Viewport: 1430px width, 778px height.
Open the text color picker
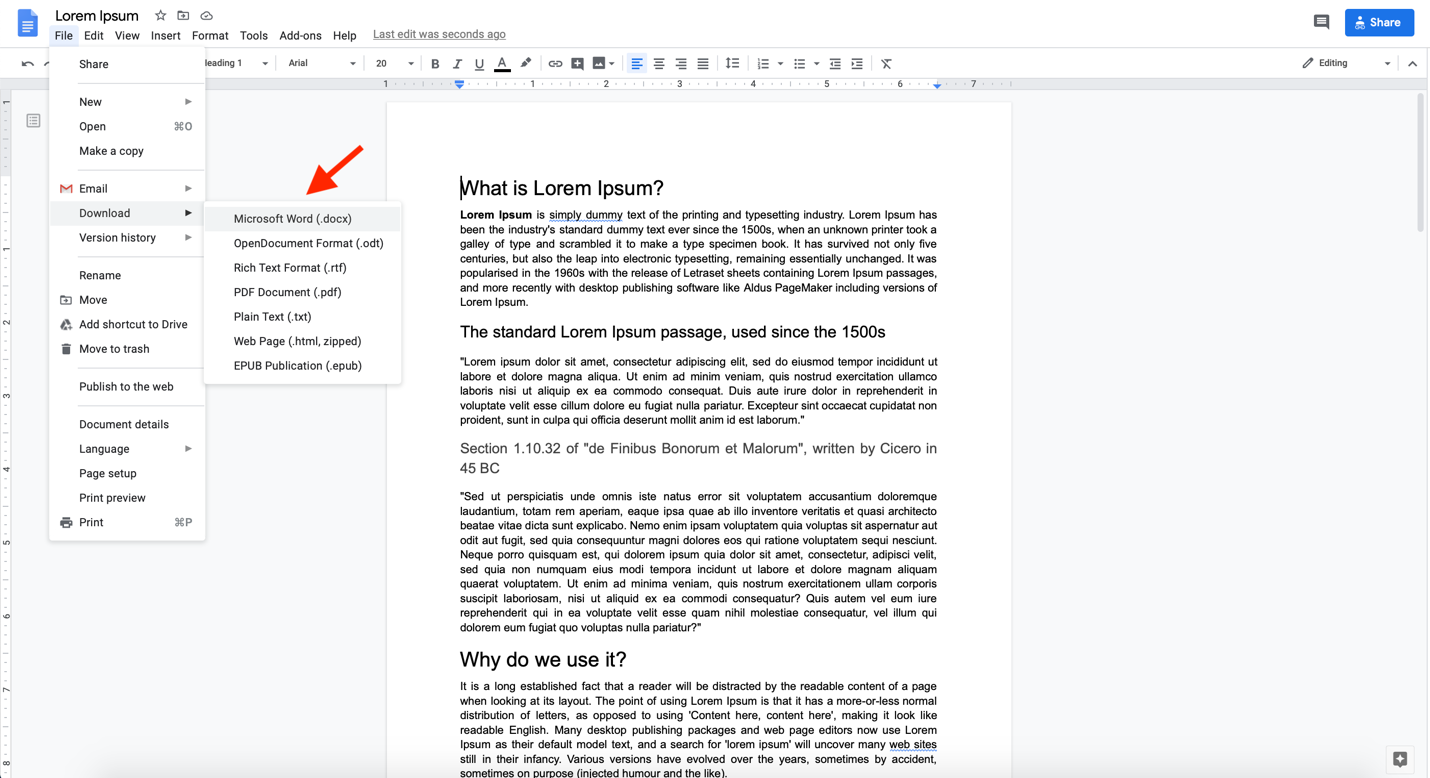coord(502,64)
